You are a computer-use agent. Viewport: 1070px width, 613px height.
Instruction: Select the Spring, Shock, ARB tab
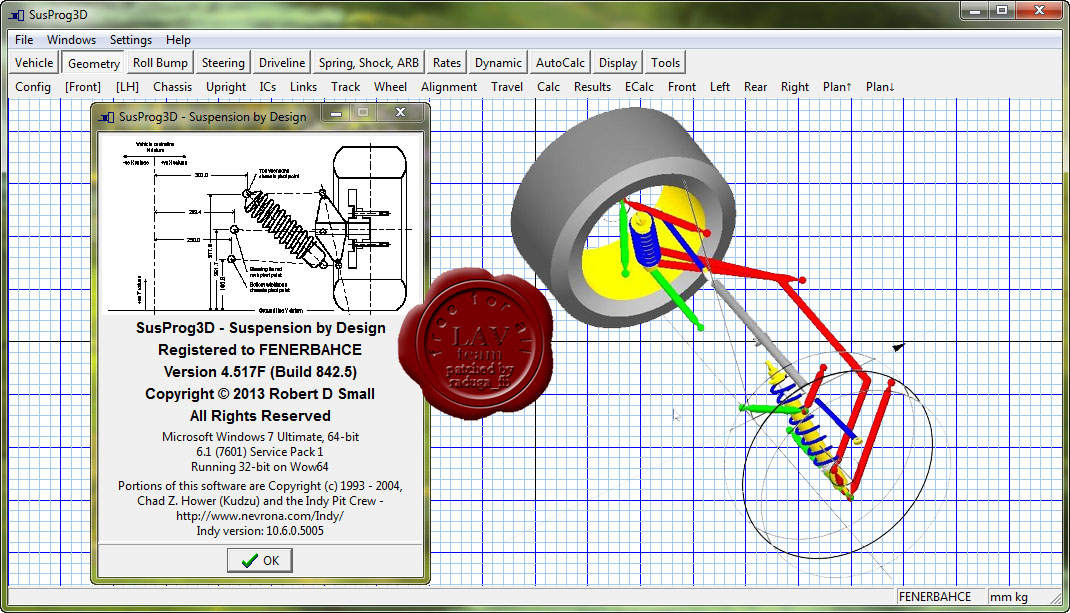tap(368, 63)
